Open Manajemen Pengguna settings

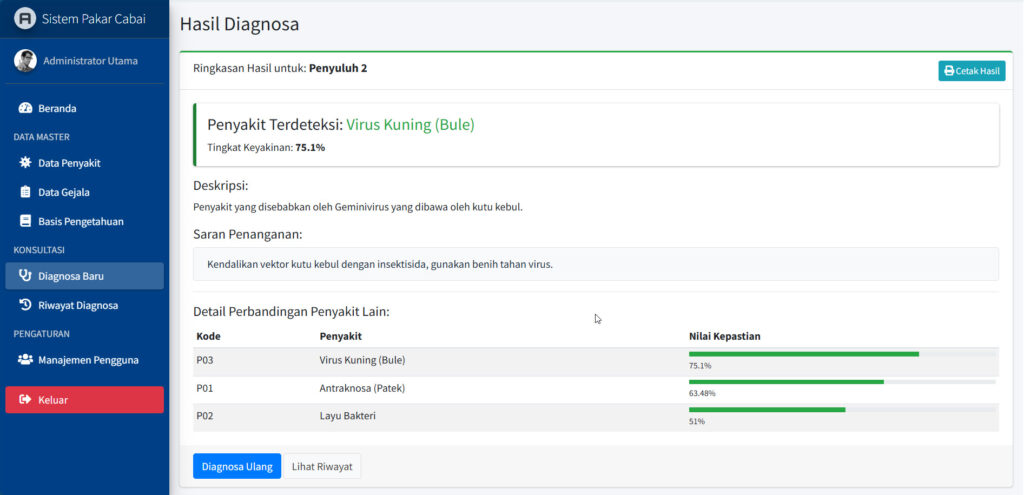pos(88,360)
